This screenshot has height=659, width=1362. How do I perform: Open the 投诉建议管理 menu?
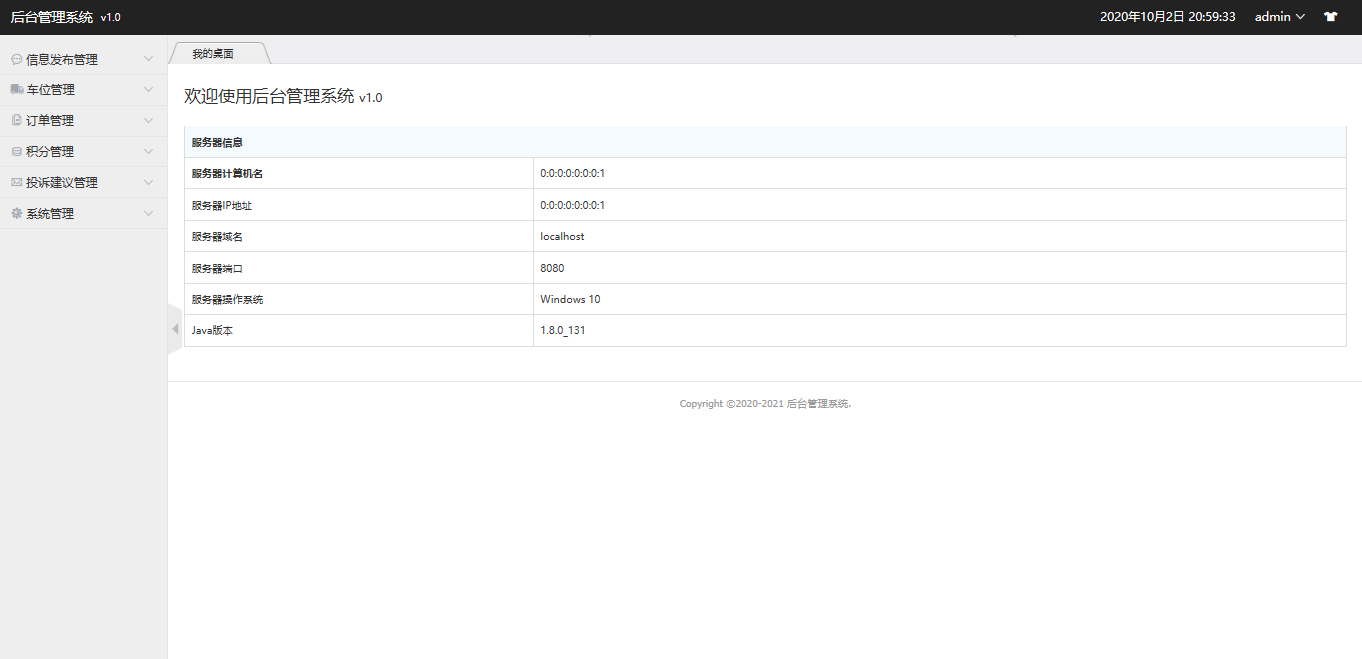pos(84,183)
